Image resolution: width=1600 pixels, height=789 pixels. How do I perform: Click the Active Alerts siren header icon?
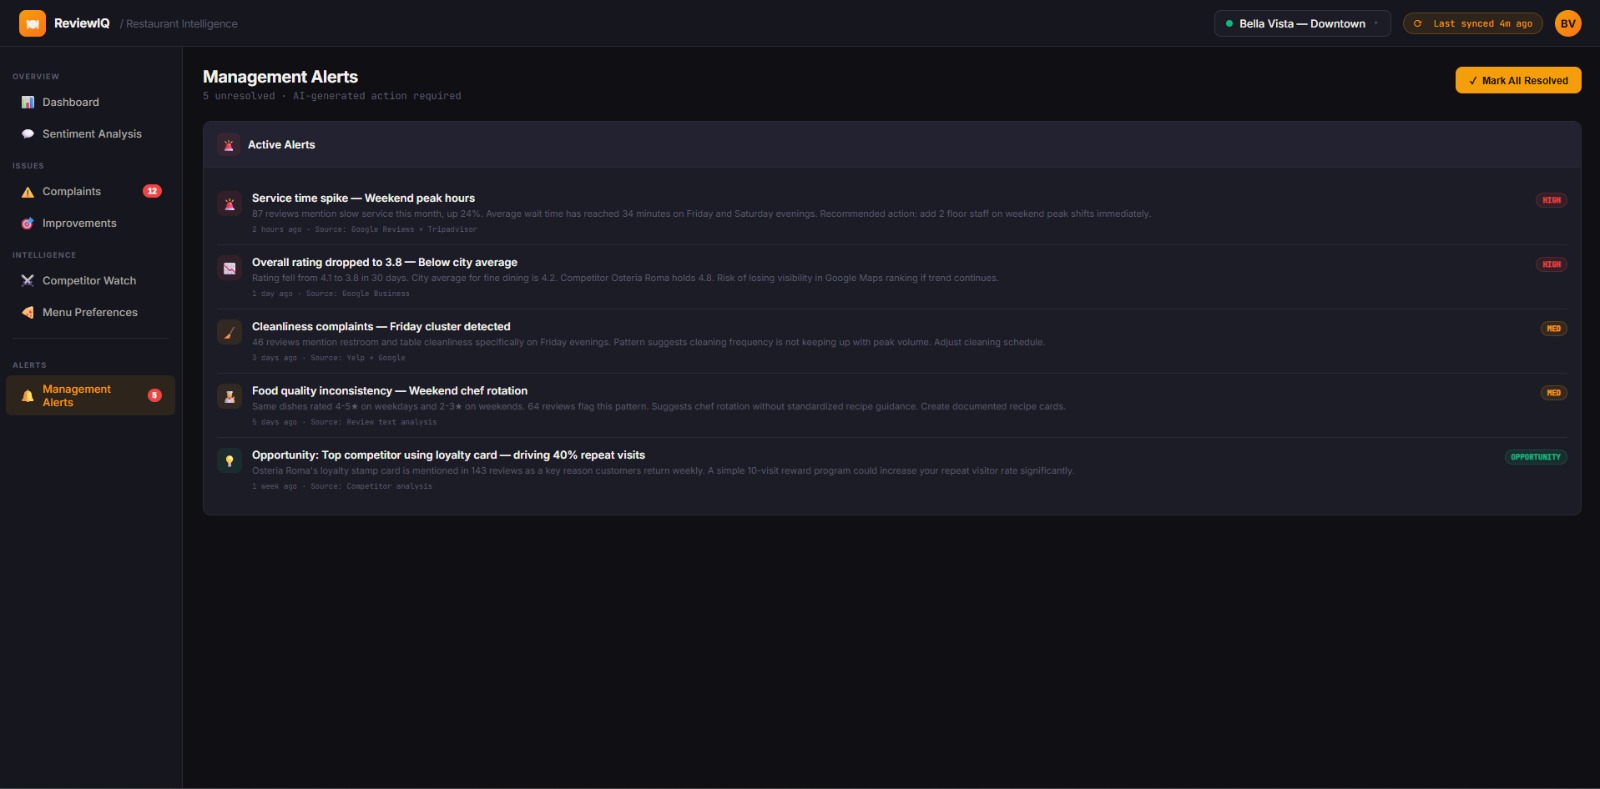coord(229,145)
